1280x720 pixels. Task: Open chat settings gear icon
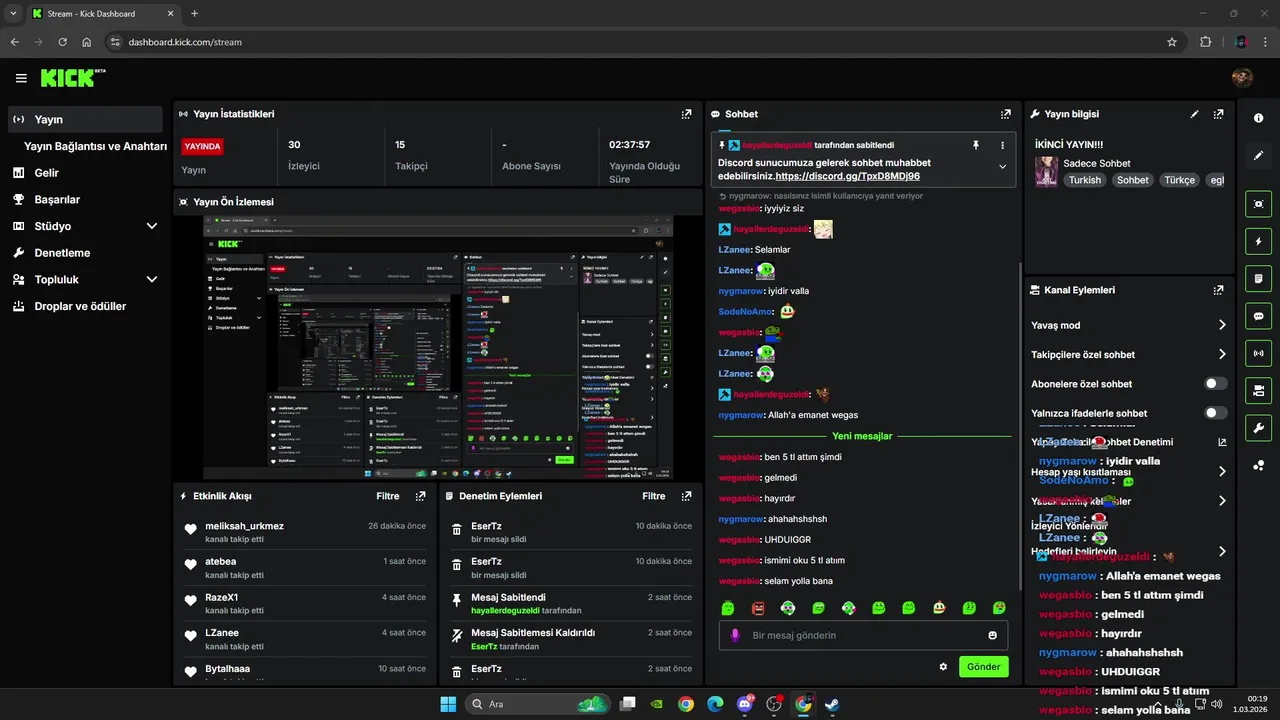click(943, 666)
